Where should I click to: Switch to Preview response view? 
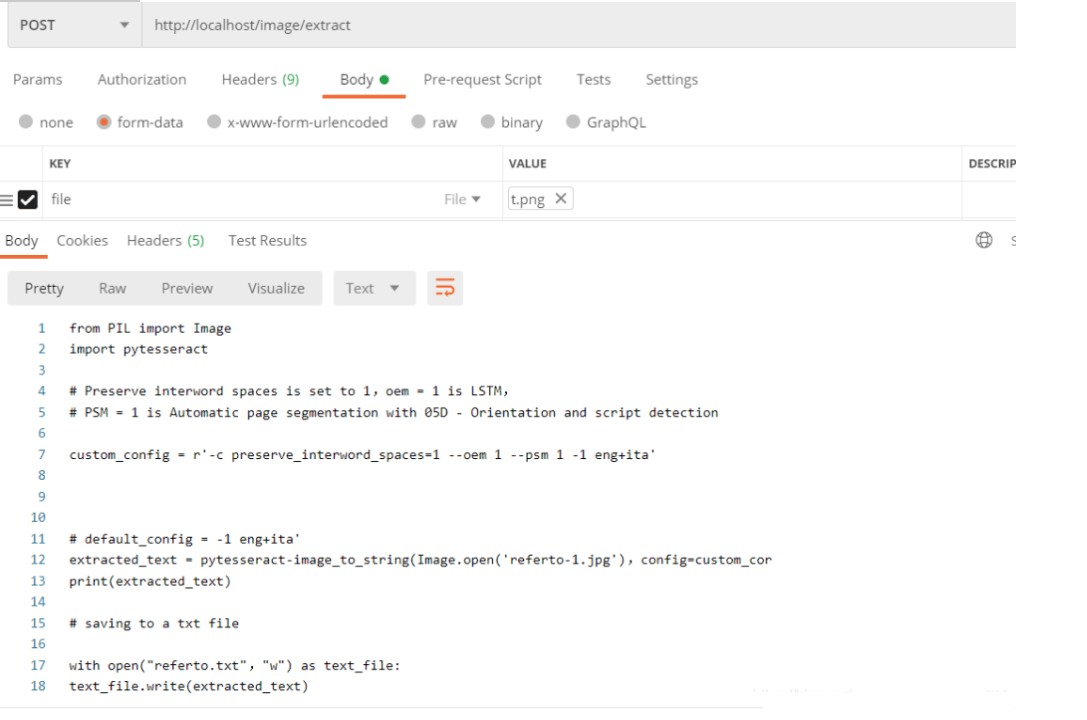(187, 288)
